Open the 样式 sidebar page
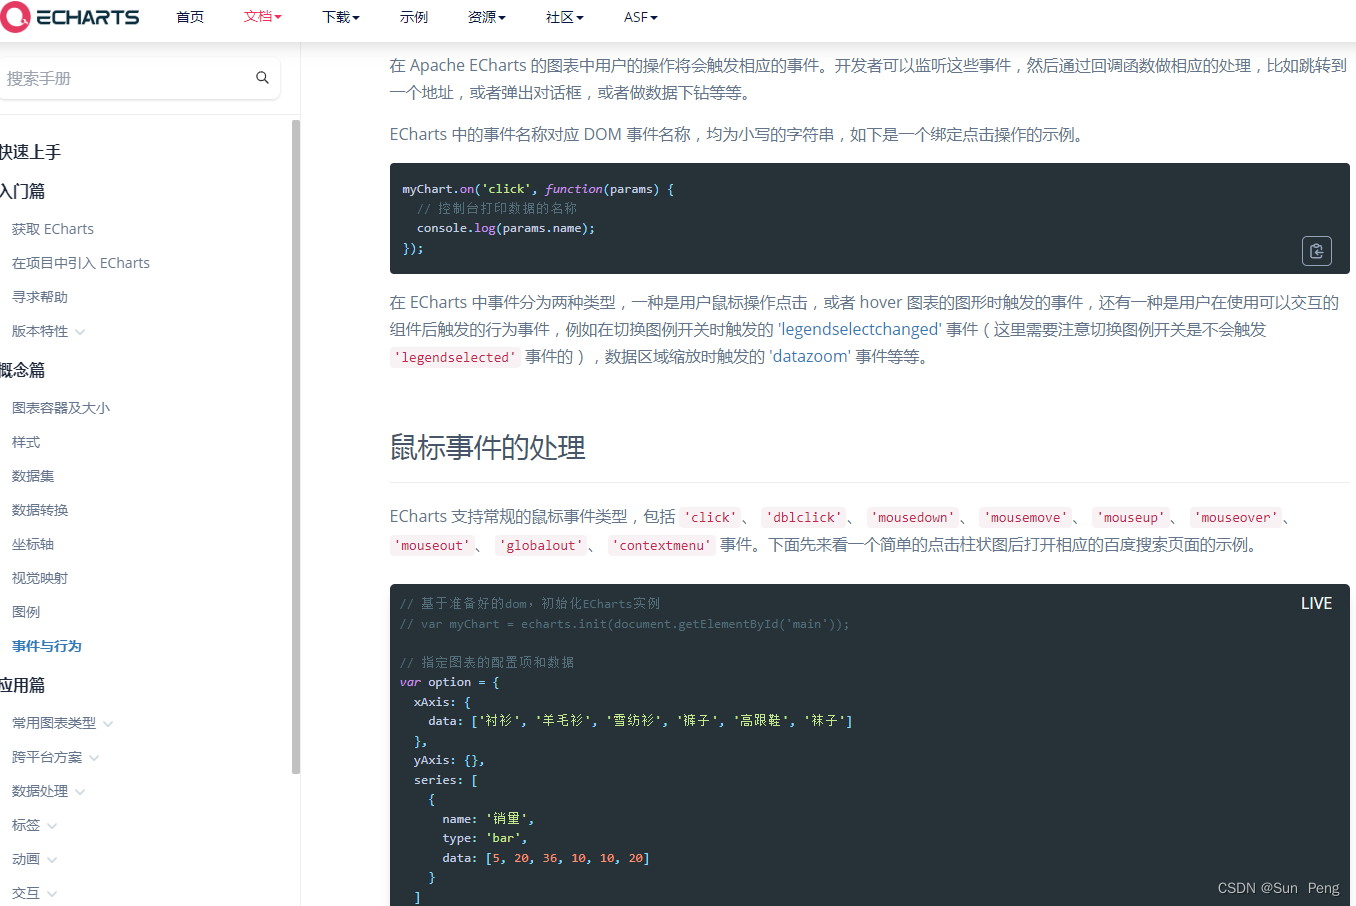This screenshot has width=1356, height=906. click(x=26, y=442)
